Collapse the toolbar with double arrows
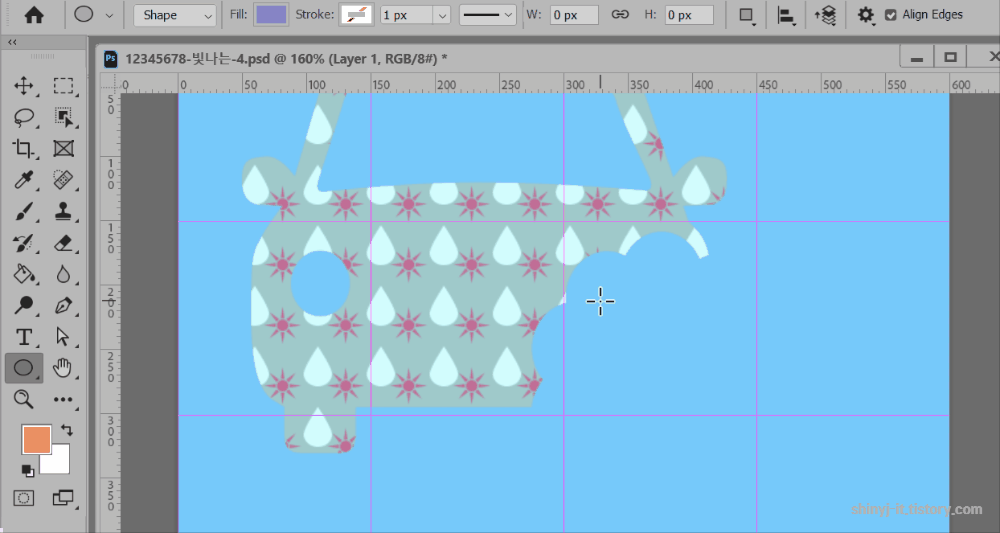The height and width of the screenshot is (533, 1000). pos(12,42)
